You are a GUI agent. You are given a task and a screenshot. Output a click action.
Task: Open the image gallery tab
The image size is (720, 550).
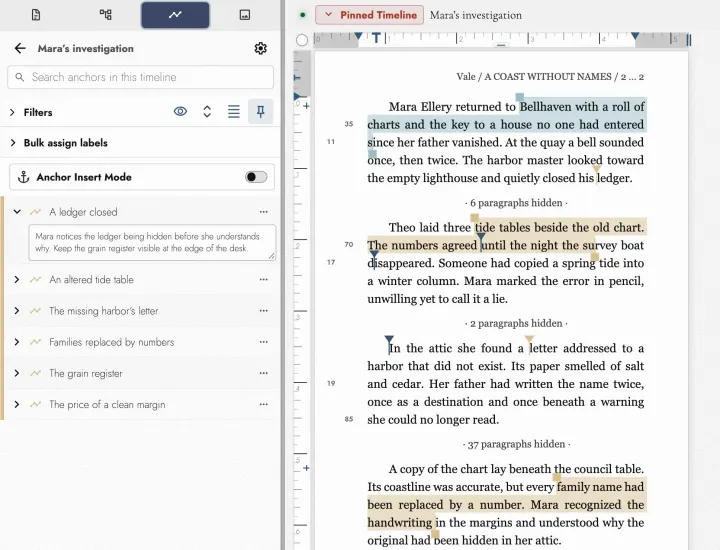[245, 15]
